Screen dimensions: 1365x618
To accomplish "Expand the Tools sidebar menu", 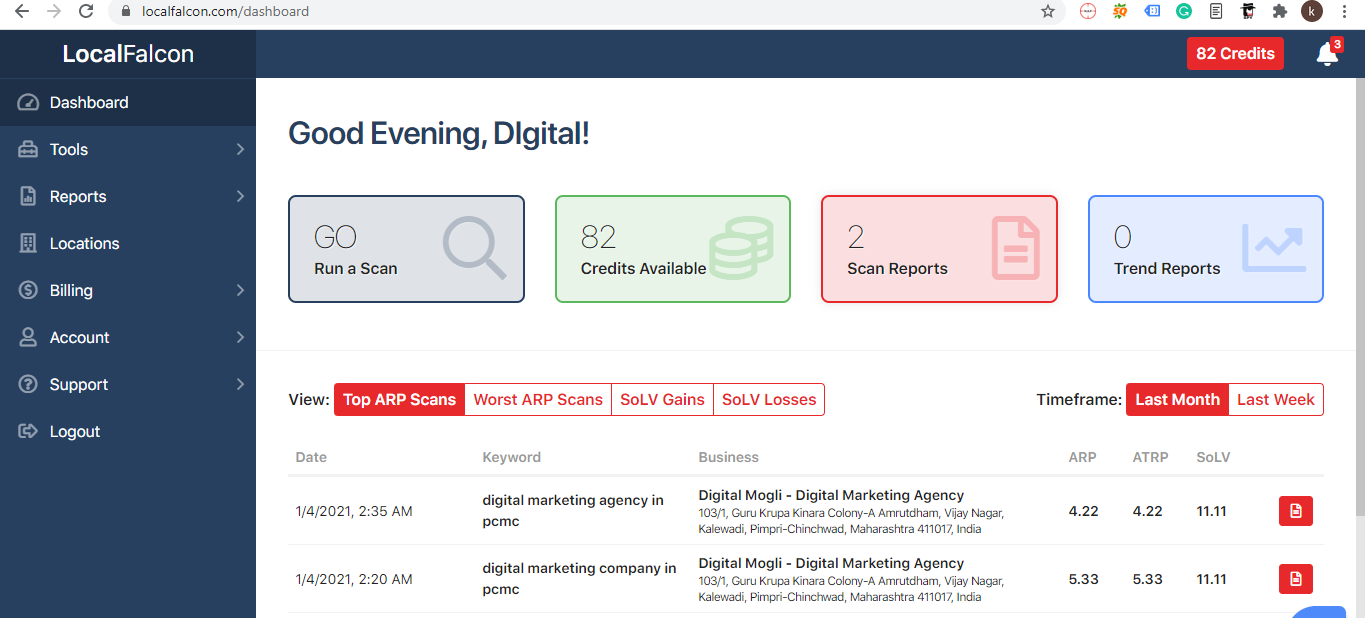I will [69, 149].
